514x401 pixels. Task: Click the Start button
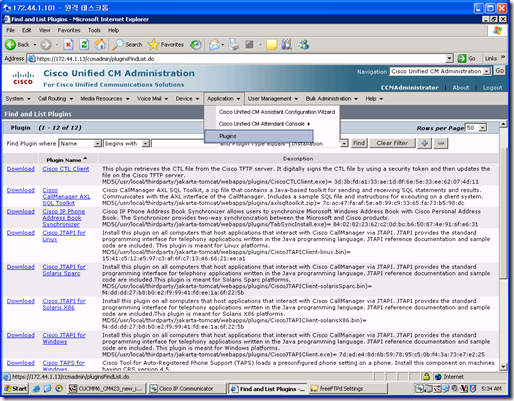16,389
